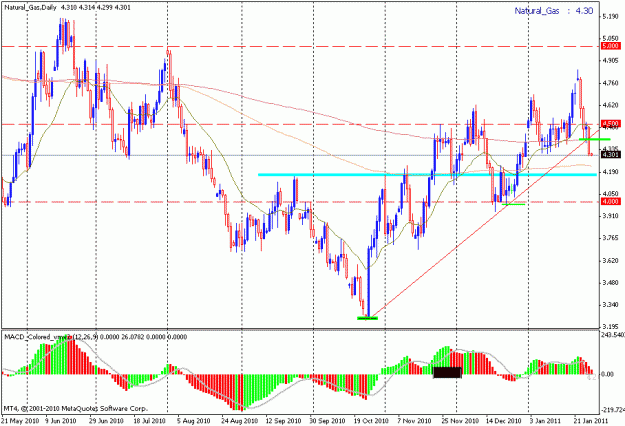Click the 4.620 price axis label
This screenshot has height=426, width=625.
tap(610, 105)
